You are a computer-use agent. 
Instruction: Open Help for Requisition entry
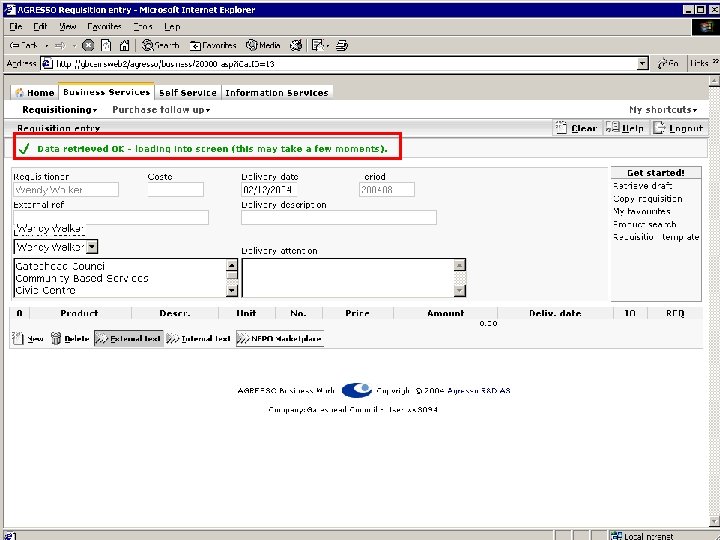click(x=624, y=128)
